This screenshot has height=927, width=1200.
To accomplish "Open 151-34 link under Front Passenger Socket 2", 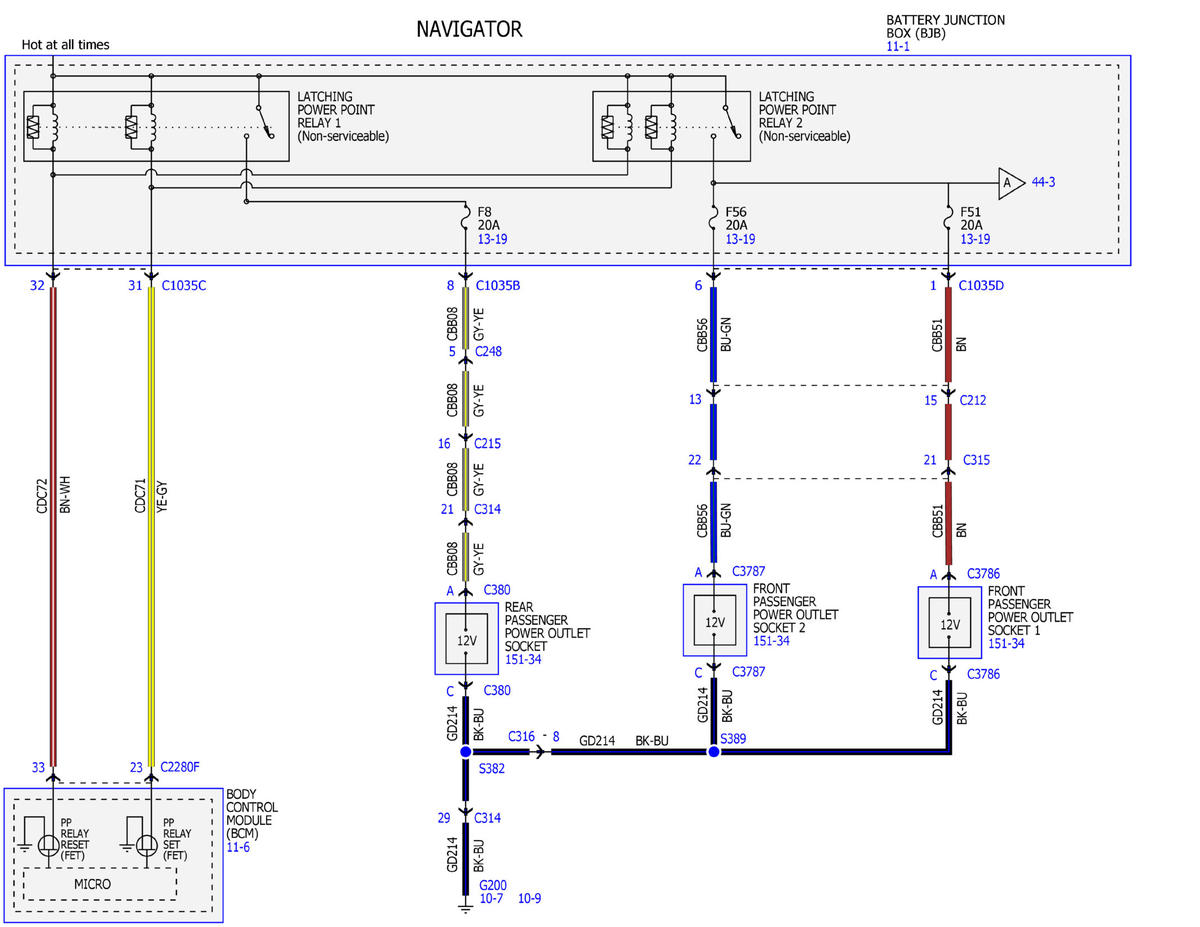I will click(771, 640).
